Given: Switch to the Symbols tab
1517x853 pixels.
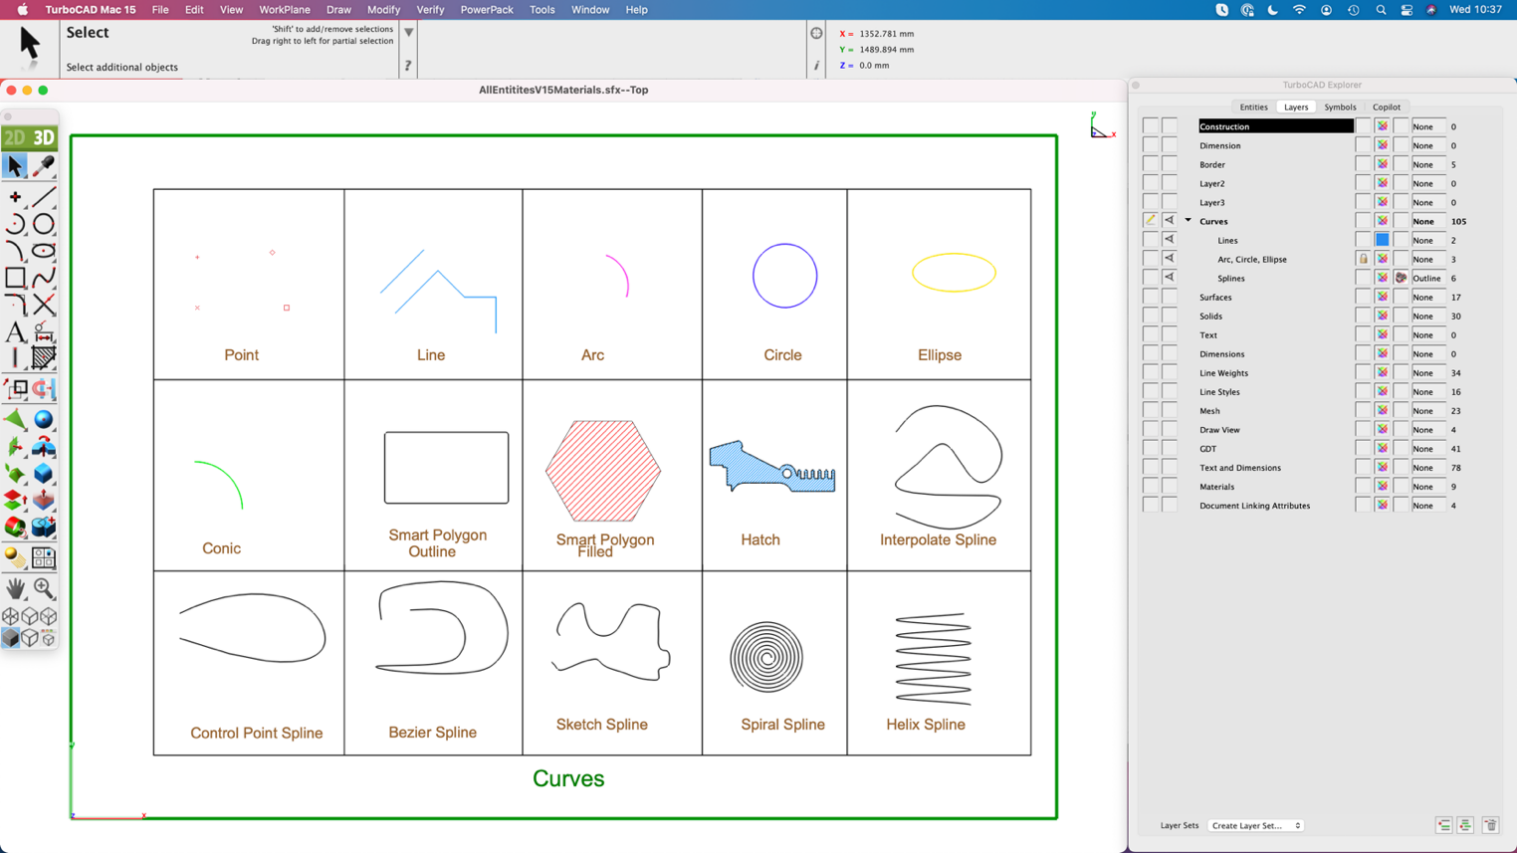Looking at the screenshot, I should [1340, 107].
